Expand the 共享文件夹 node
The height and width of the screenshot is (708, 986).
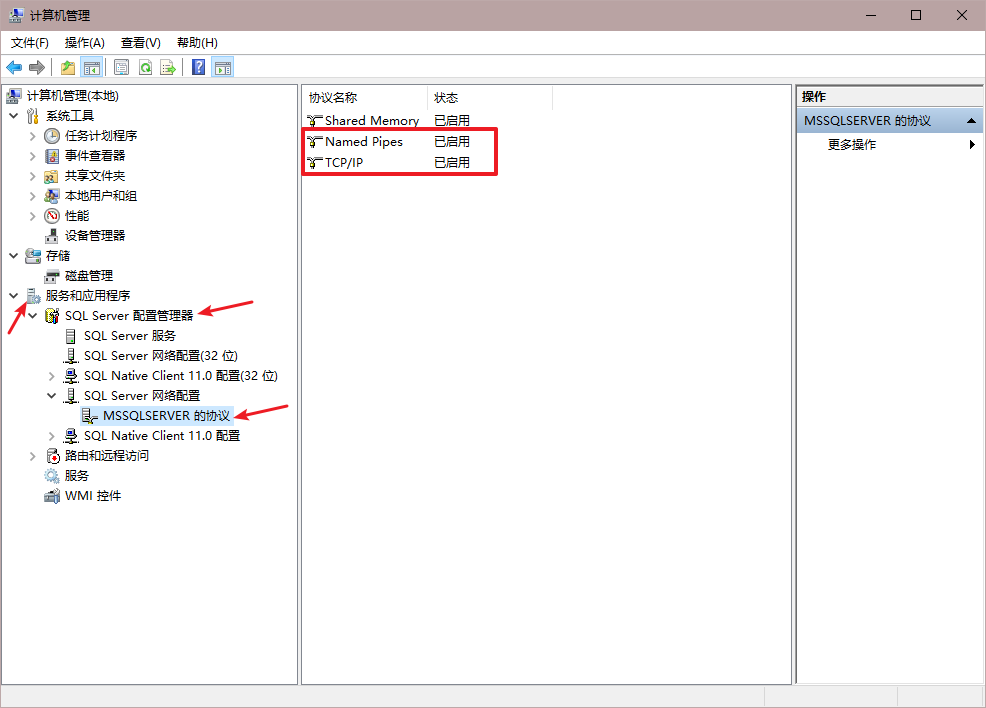pyautogui.click(x=33, y=176)
